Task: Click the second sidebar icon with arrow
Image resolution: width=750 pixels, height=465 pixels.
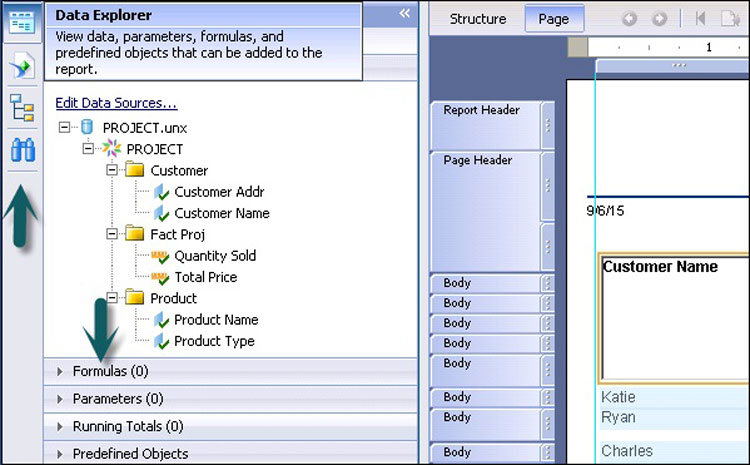Action: (22, 66)
